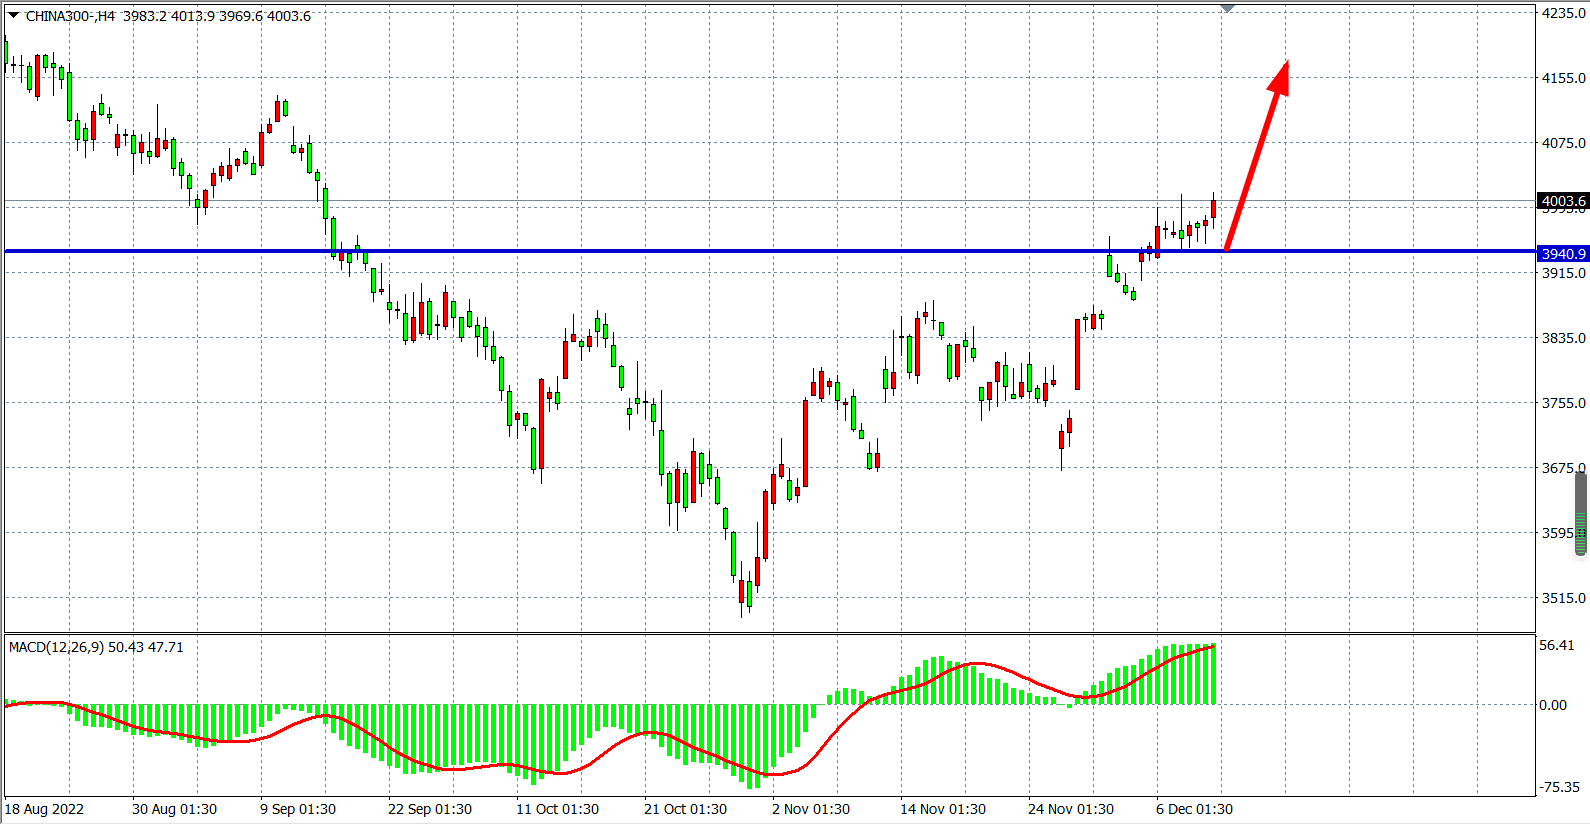1590x825 pixels.
Task: Click the red arrowhead tip
Action: click(1286, 64)
